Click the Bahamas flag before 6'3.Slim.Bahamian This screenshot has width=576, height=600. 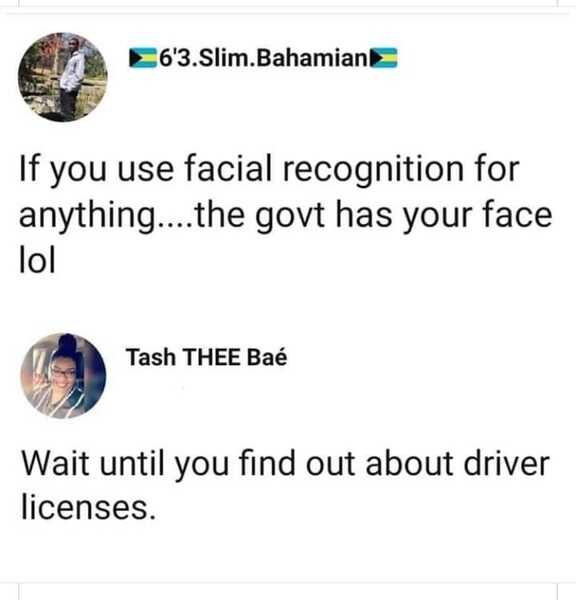point(143,58)
